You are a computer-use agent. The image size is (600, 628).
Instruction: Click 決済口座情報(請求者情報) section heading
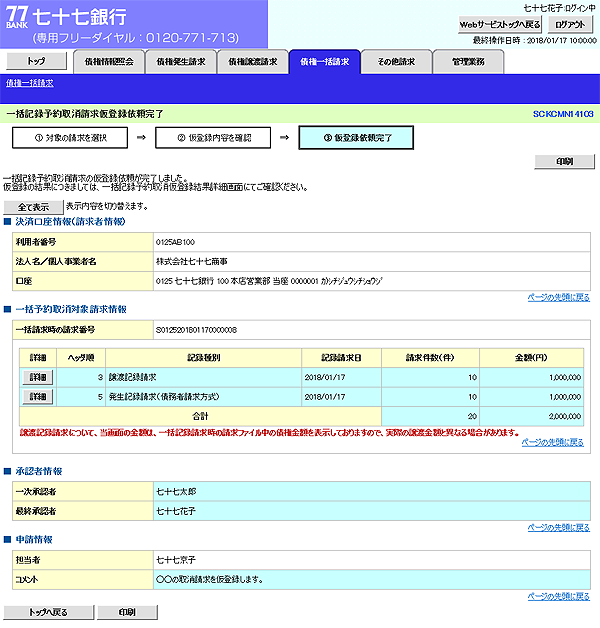(x=70, y=221)
